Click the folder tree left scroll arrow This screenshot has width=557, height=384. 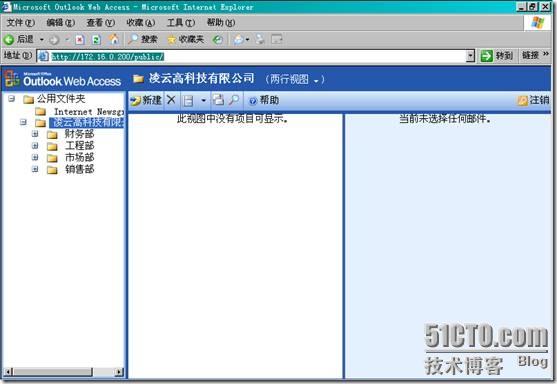point(8,372)
